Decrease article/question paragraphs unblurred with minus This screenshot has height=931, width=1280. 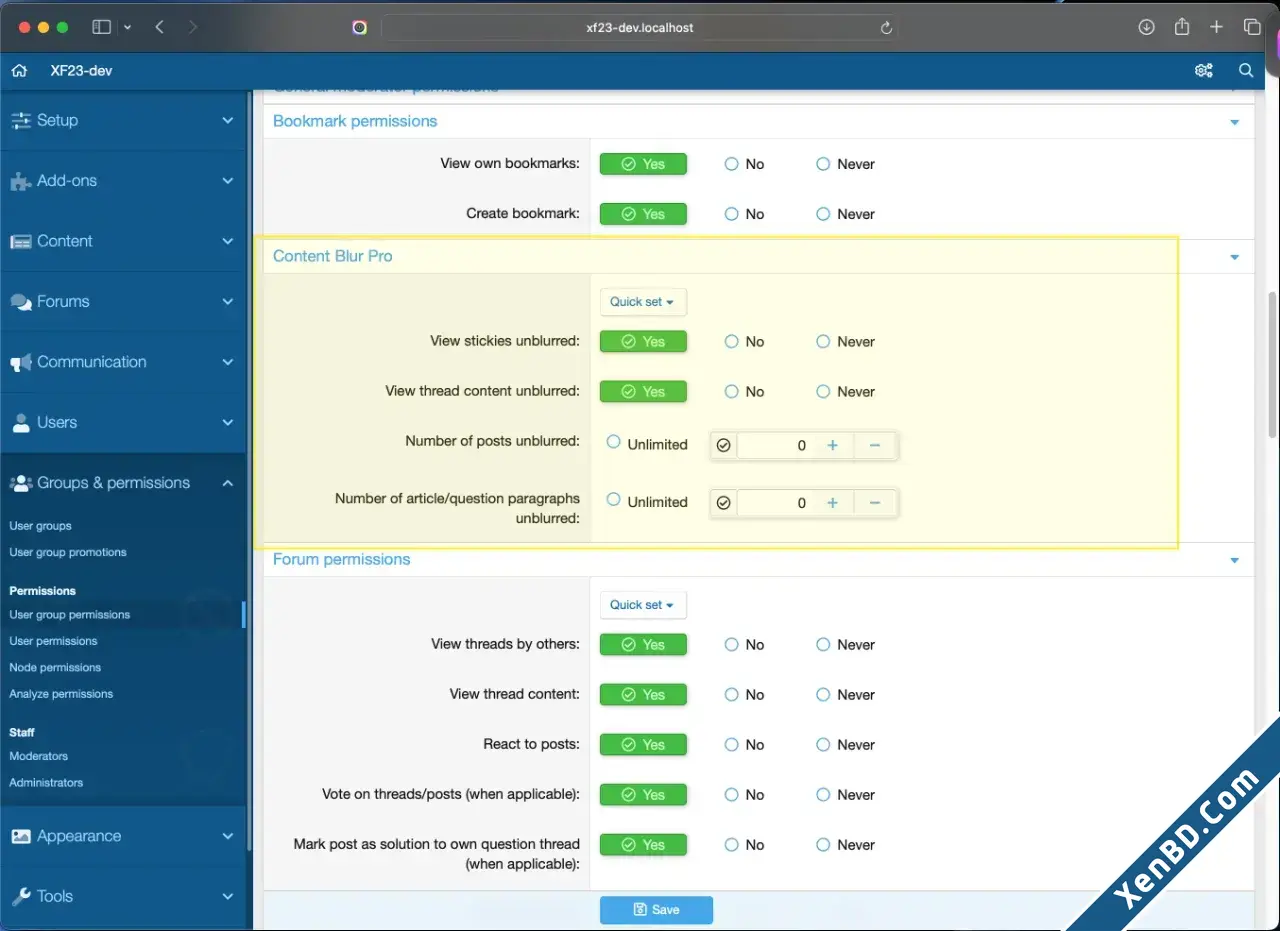875,503
